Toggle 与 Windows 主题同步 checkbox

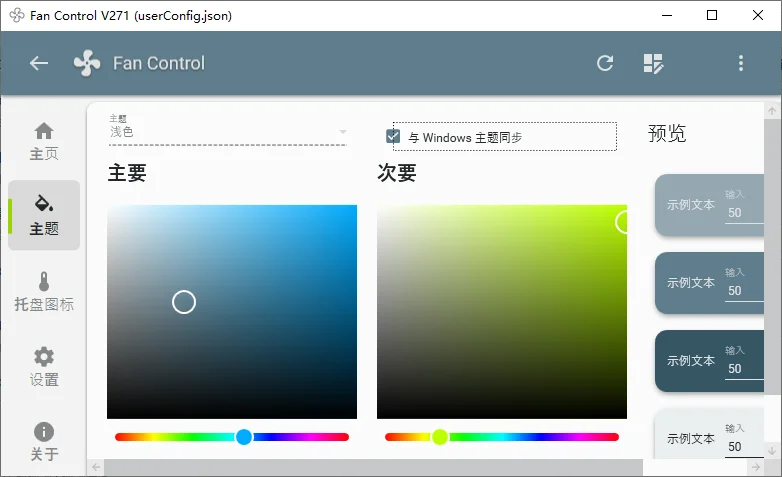coord(393,136)
